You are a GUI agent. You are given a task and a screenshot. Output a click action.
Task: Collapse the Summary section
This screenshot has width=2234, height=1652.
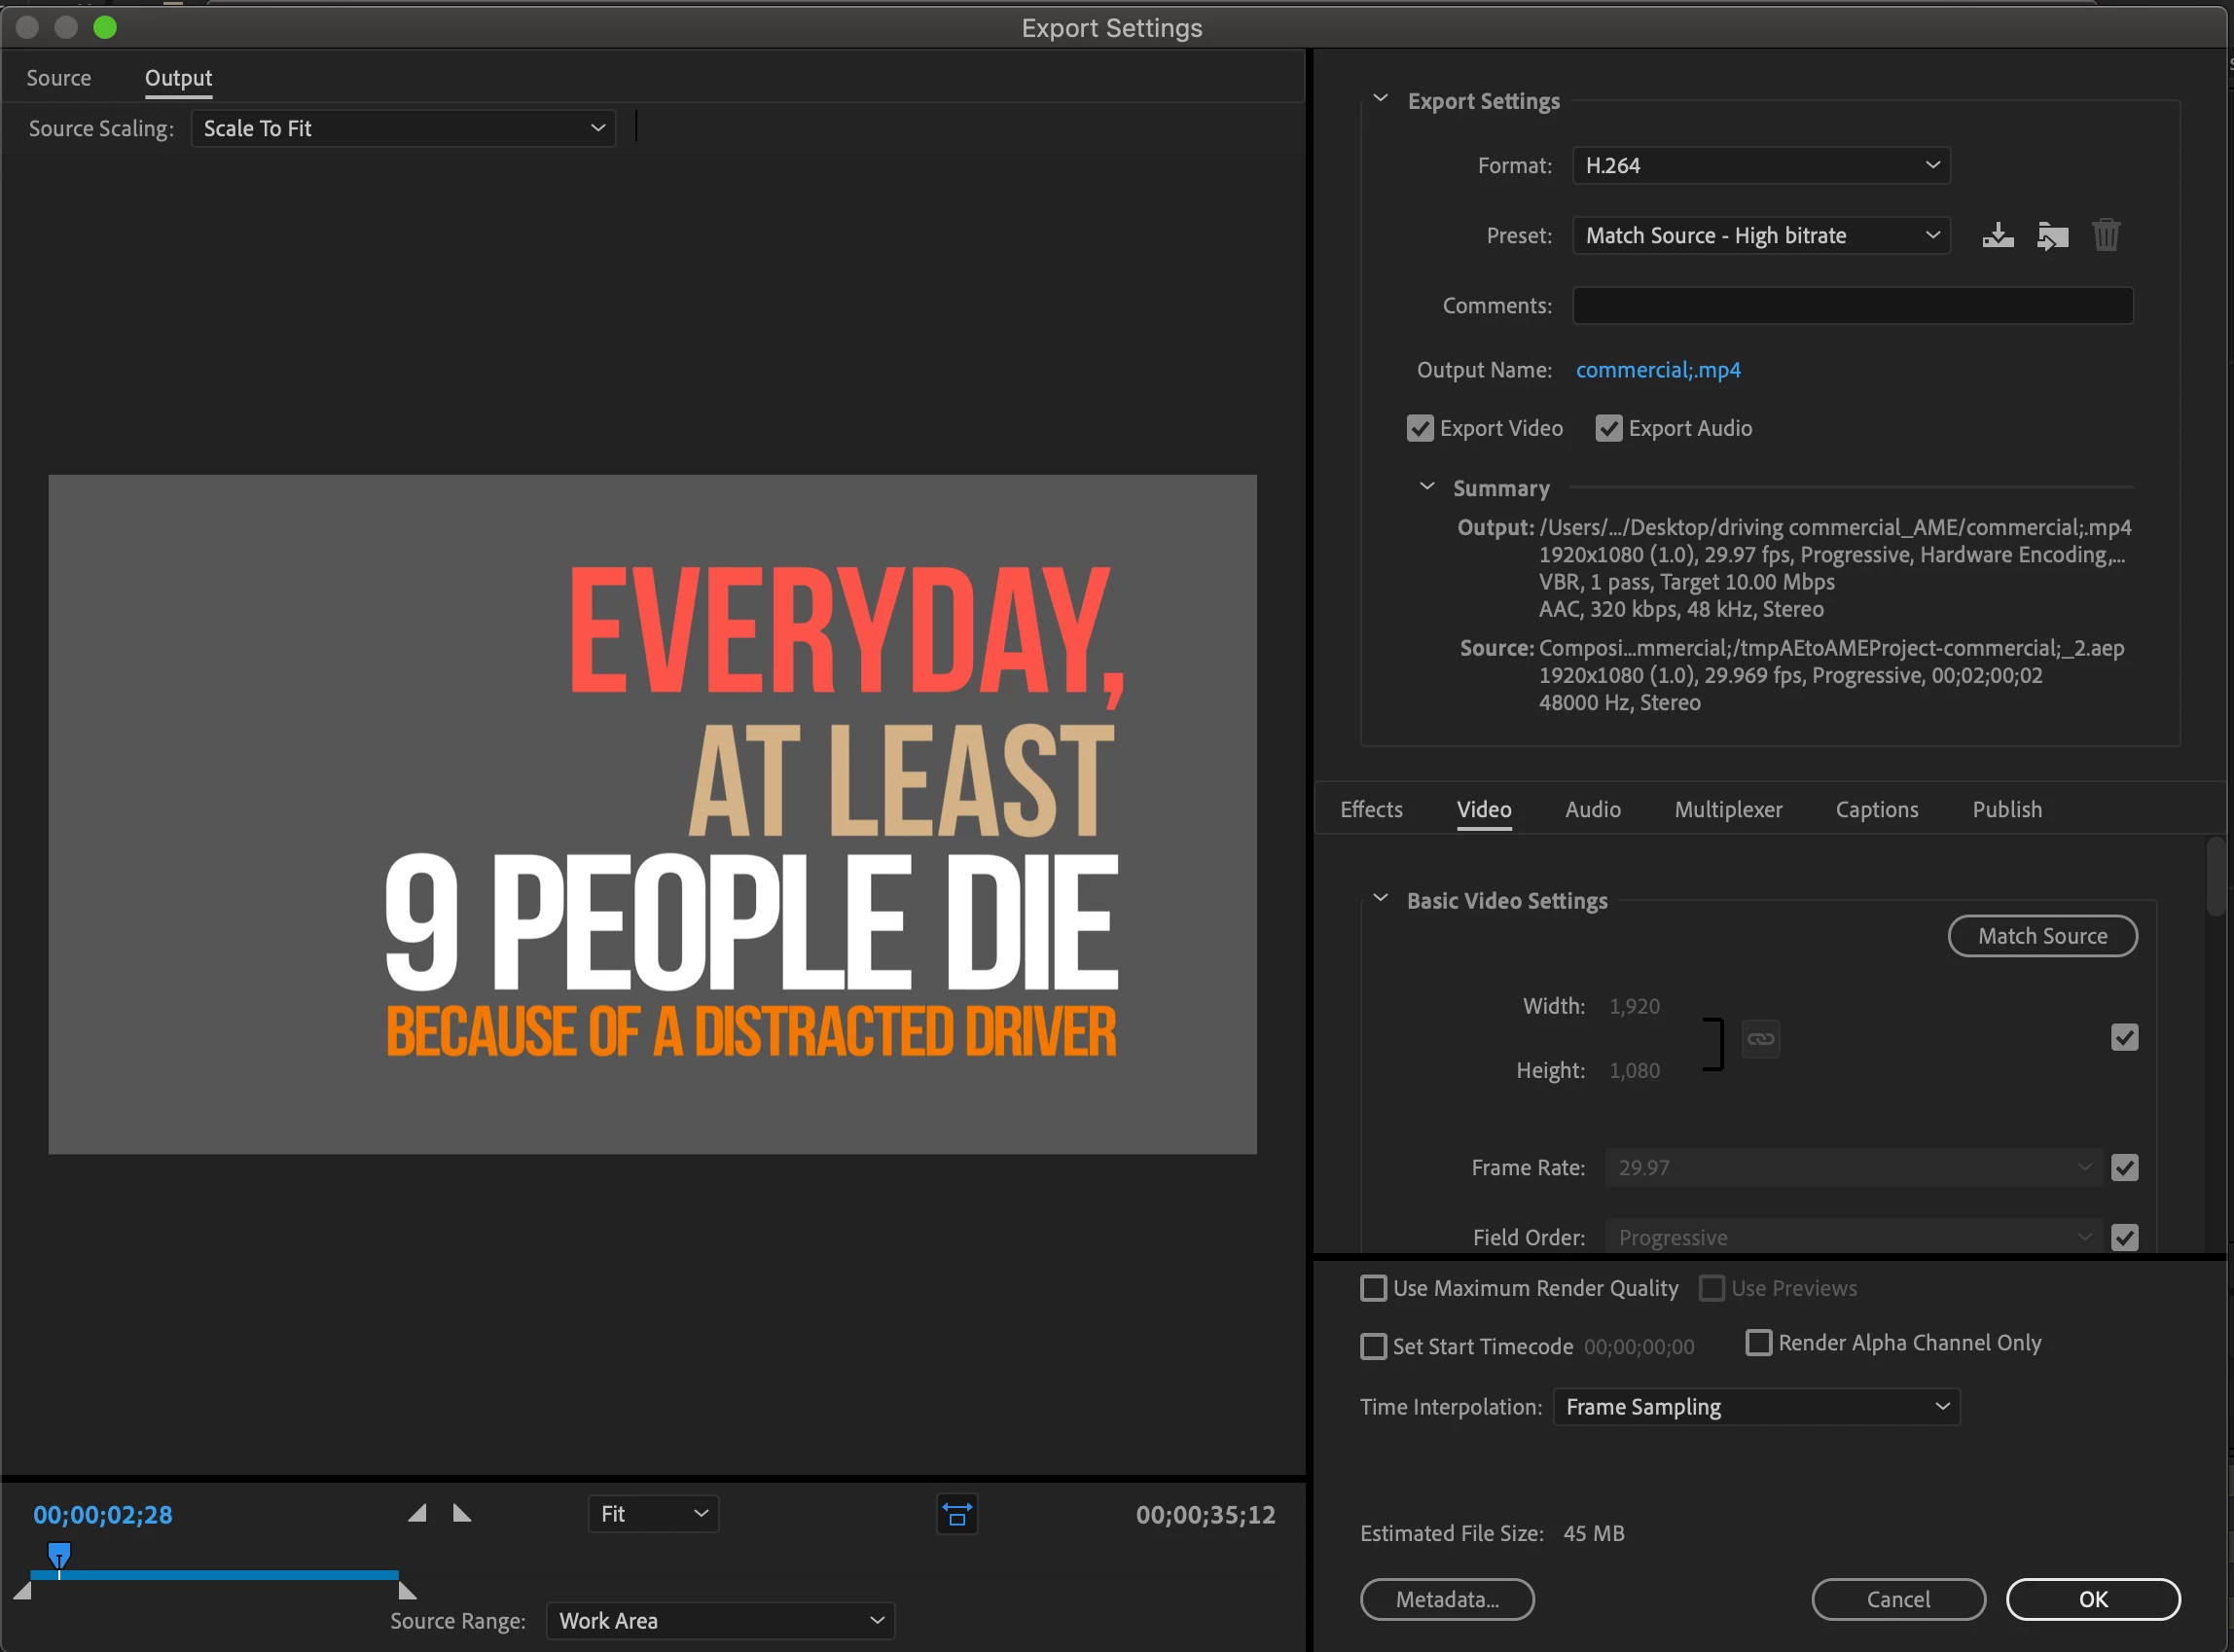coord(1427,487)
